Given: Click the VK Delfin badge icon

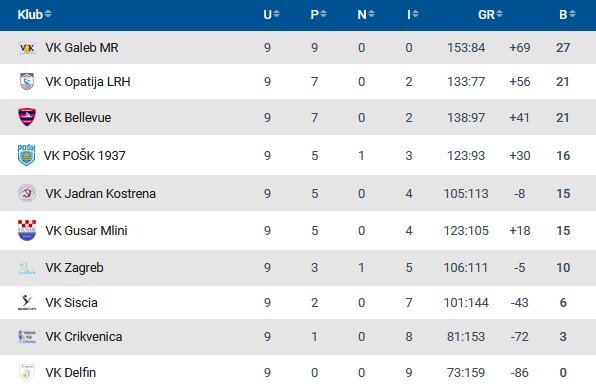Looking at the screenshot, I should pos(27,373).
